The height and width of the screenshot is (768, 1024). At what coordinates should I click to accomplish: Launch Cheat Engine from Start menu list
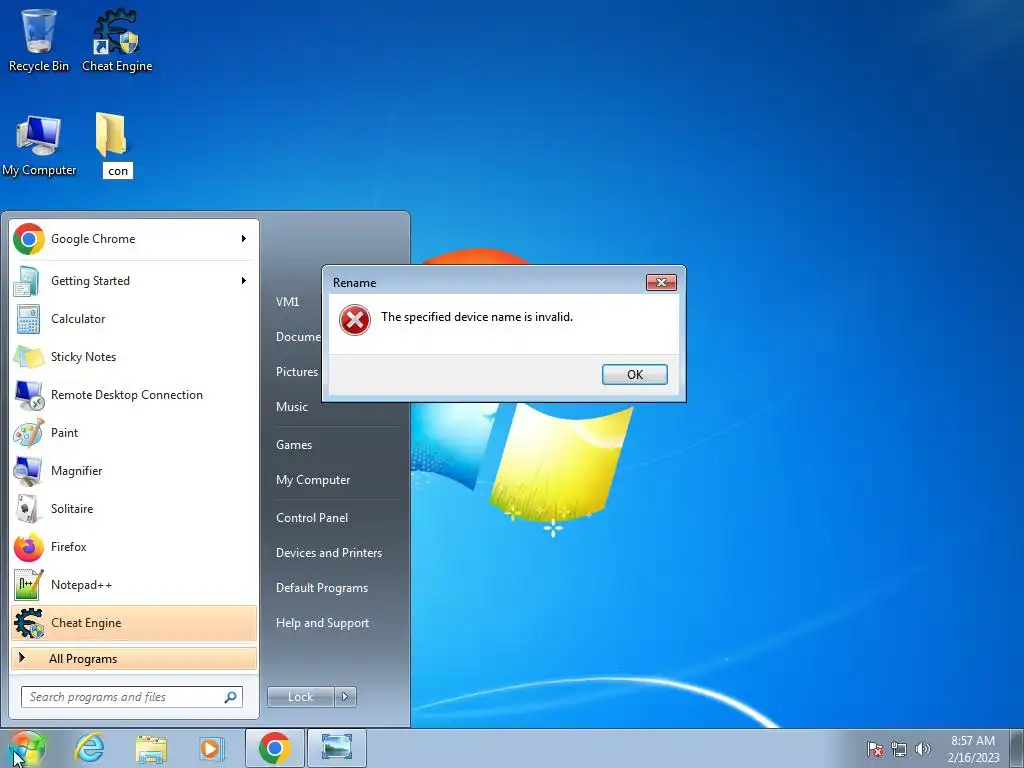tap(134, 623)
